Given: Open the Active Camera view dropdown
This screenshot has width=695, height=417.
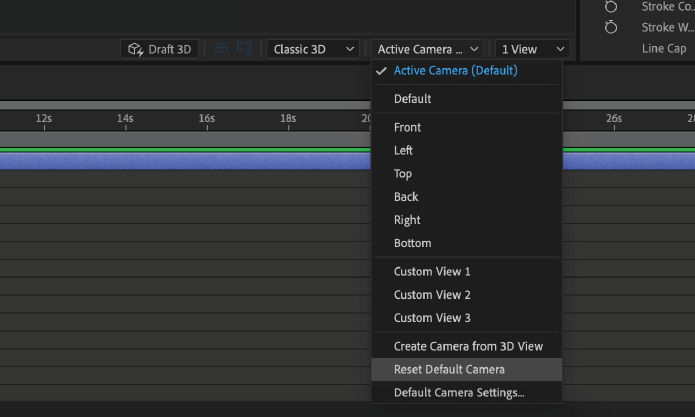Looking at the screenshot, I should tap(428, 49).
